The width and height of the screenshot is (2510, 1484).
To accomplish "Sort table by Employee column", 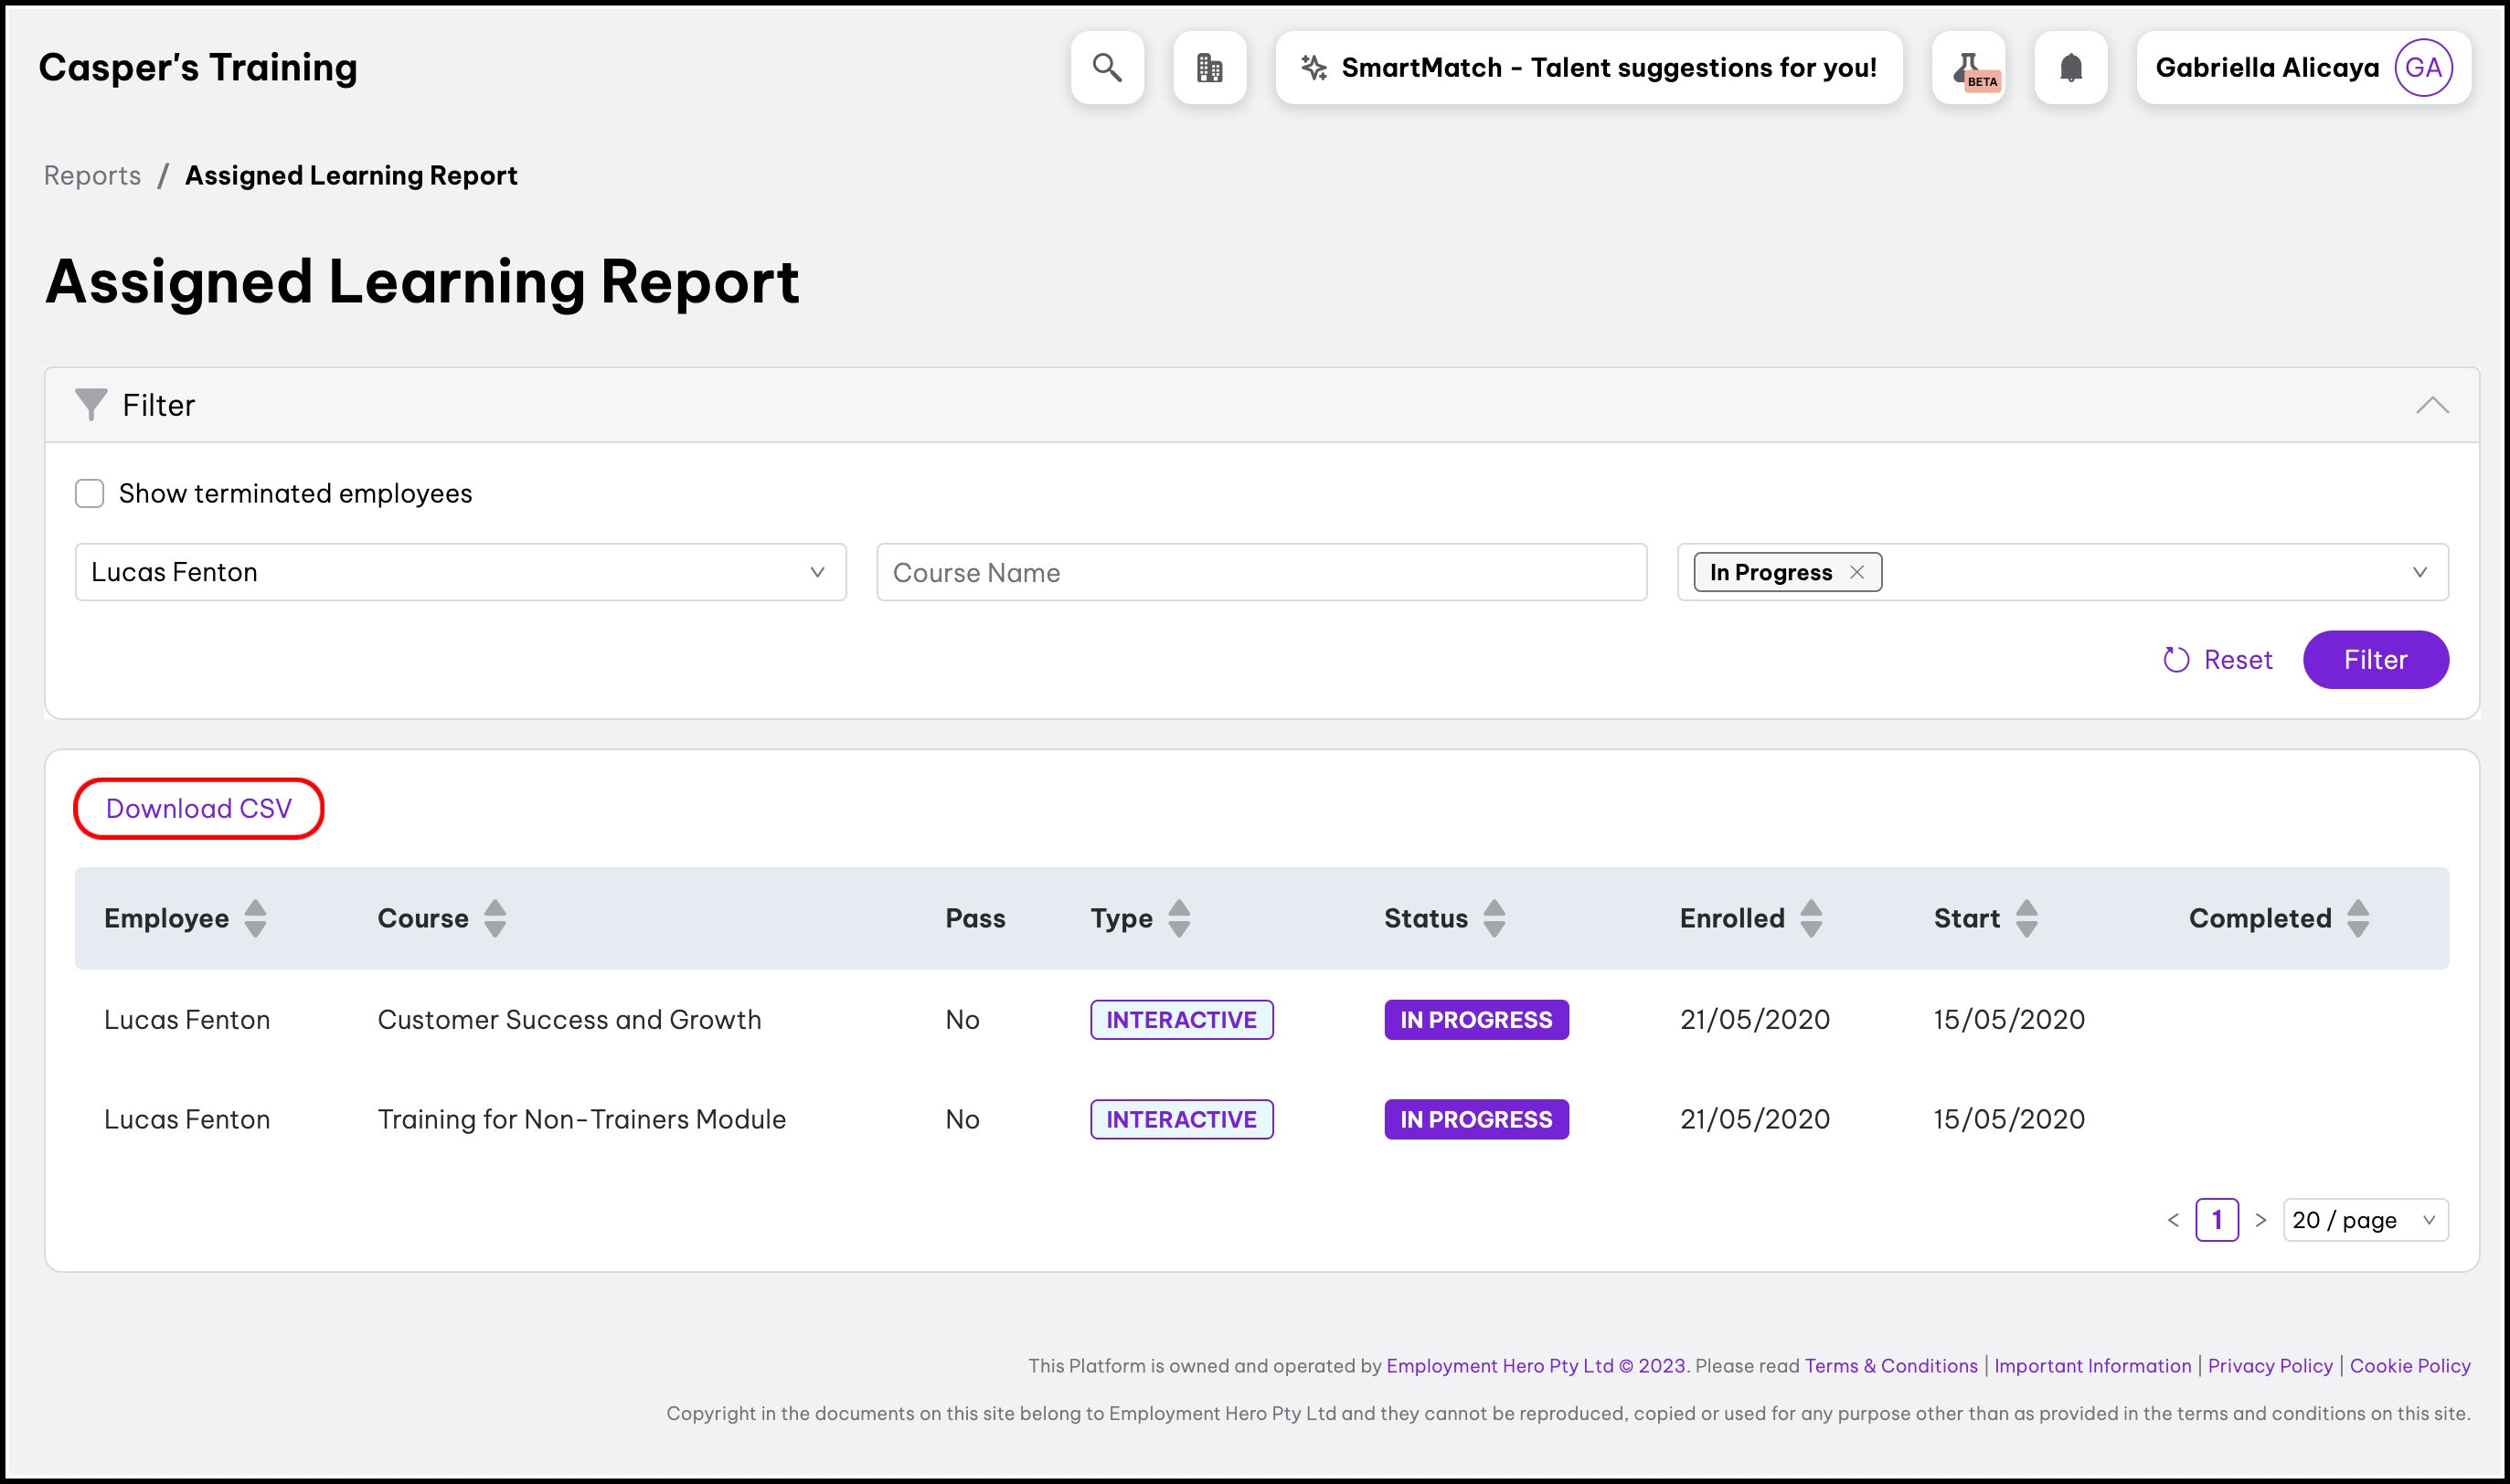I will pyautogui.click(x=255, y=918).
